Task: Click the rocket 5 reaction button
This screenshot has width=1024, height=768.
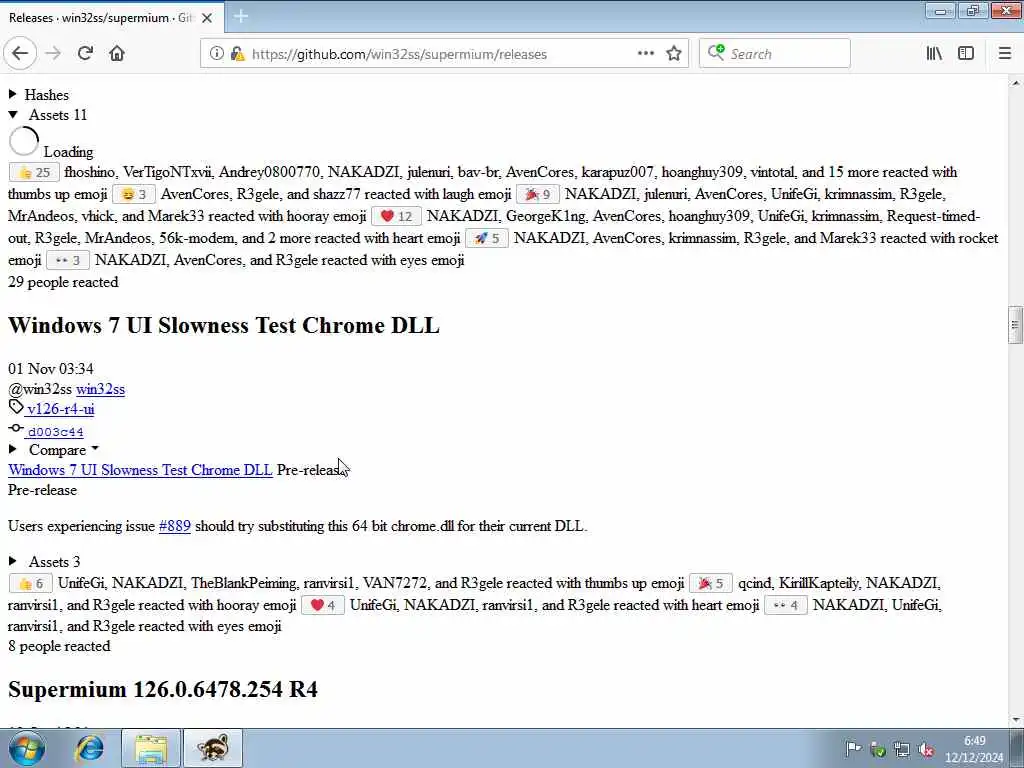Action: tap(487, 238)
